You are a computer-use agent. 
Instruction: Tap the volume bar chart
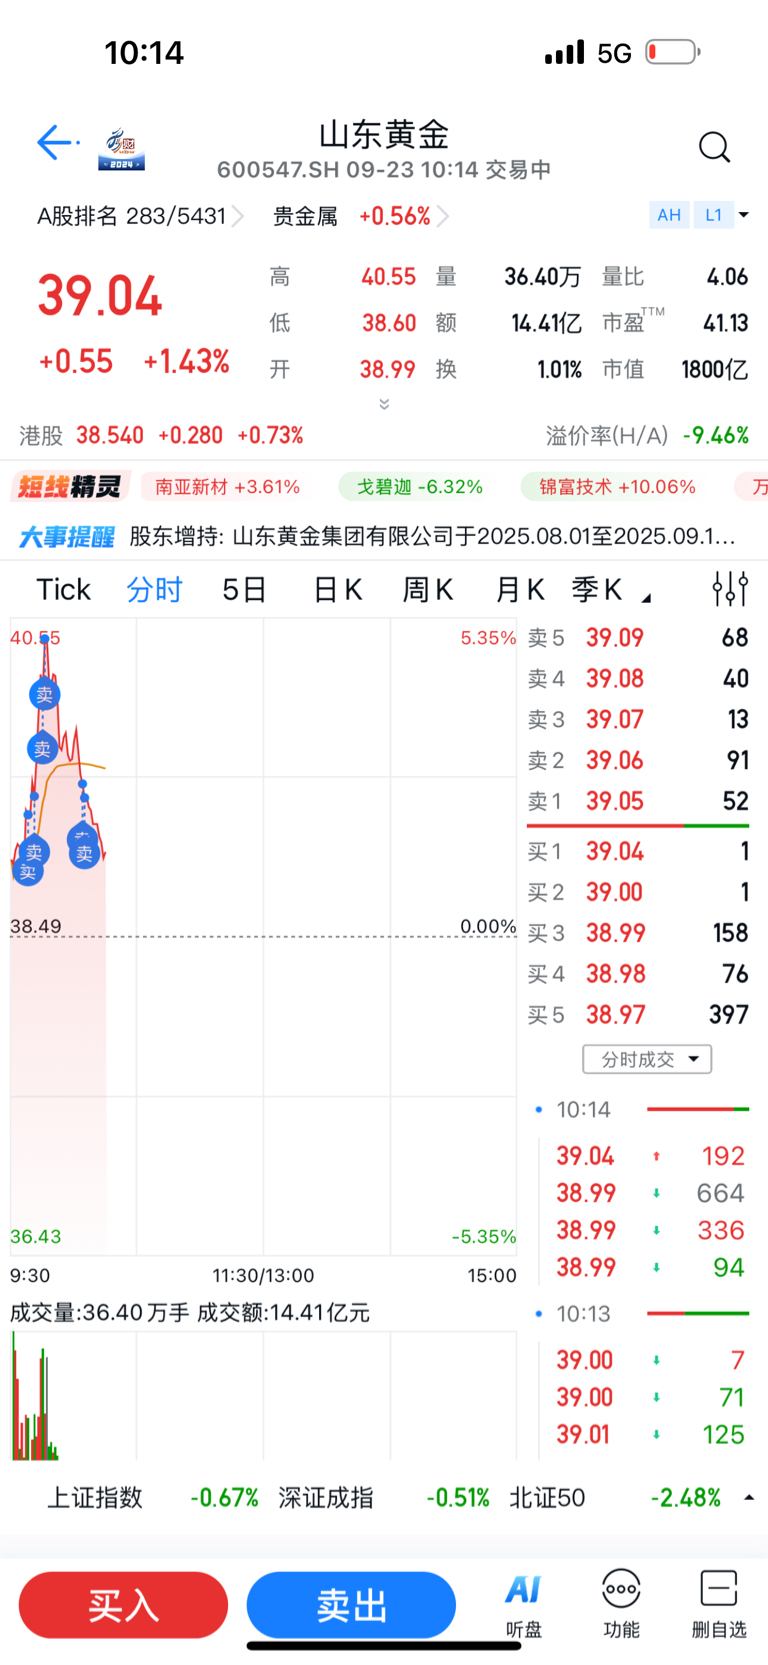coord(263,1395)
